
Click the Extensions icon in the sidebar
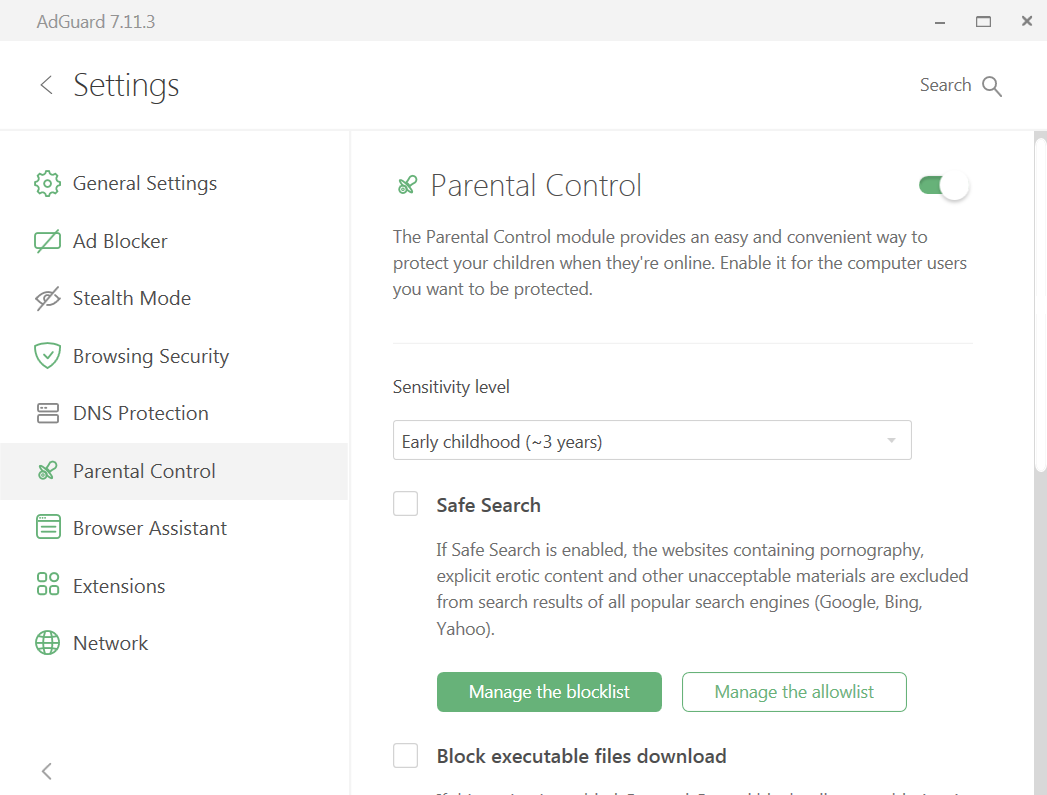(47, 585)
